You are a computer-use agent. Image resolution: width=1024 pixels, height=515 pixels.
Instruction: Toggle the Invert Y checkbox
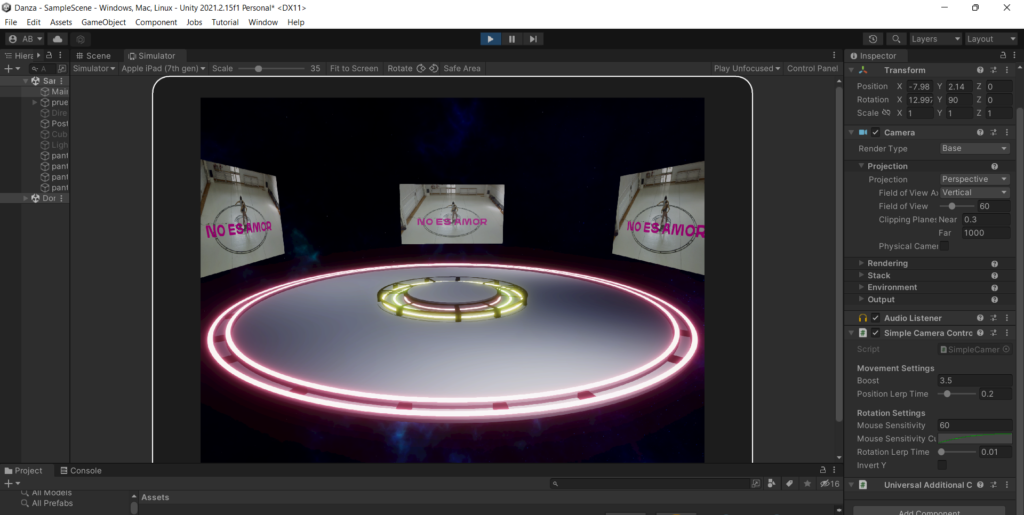pos(942,465)
